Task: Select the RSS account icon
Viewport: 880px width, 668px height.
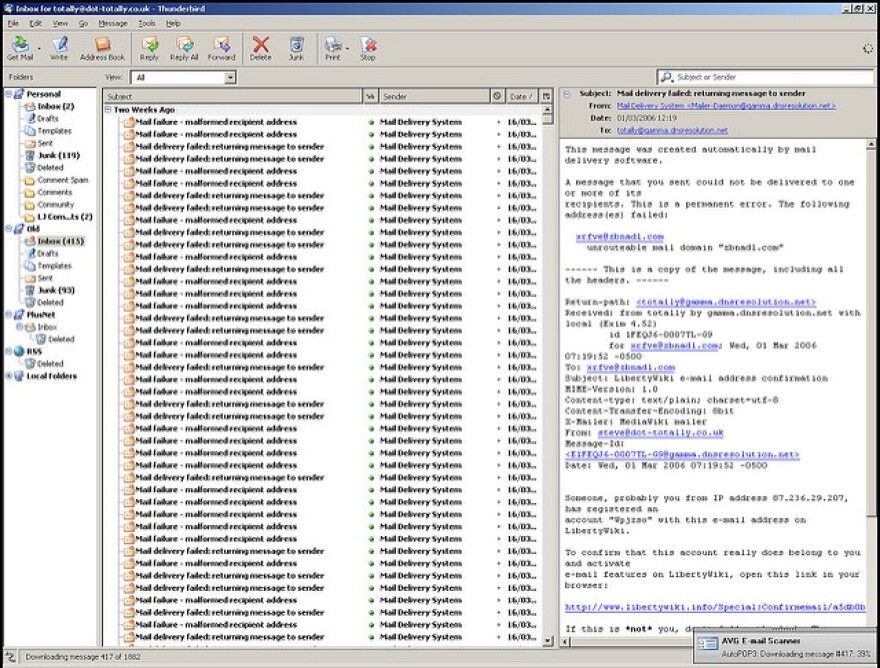Action: tap(19, 351)
